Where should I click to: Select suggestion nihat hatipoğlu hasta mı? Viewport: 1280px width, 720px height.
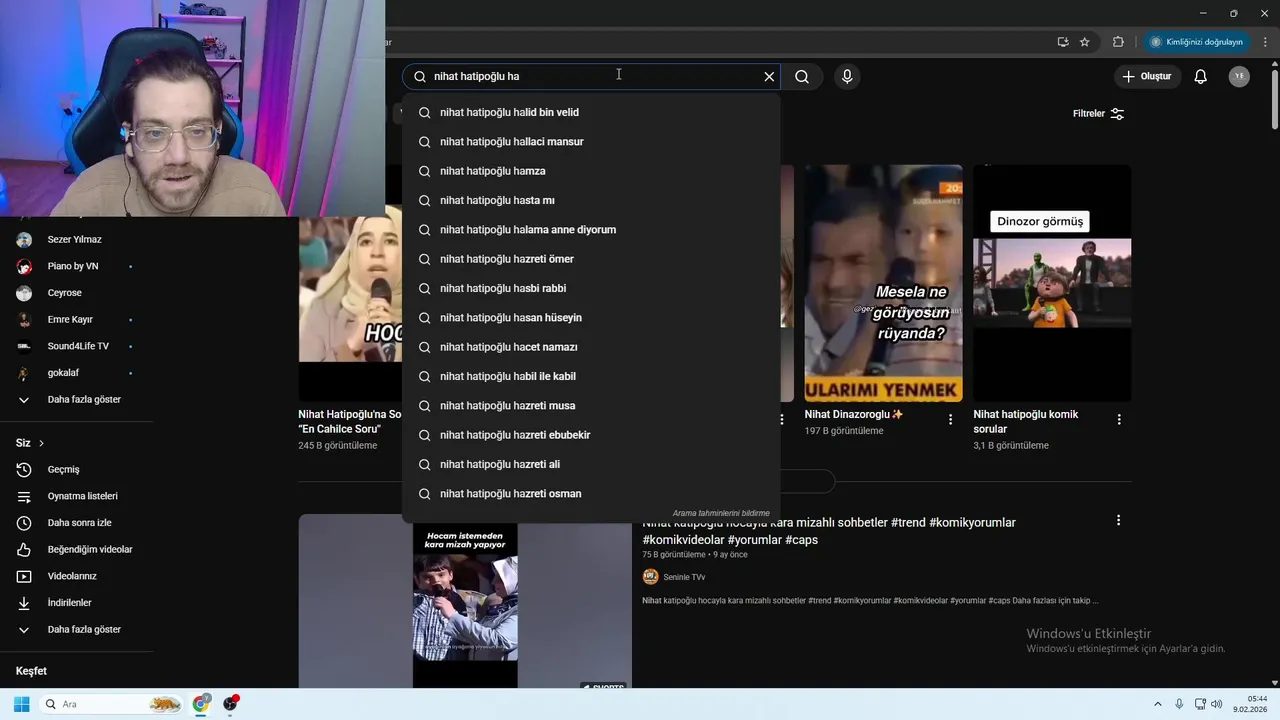pyautogui.click(x=591, y=200)
